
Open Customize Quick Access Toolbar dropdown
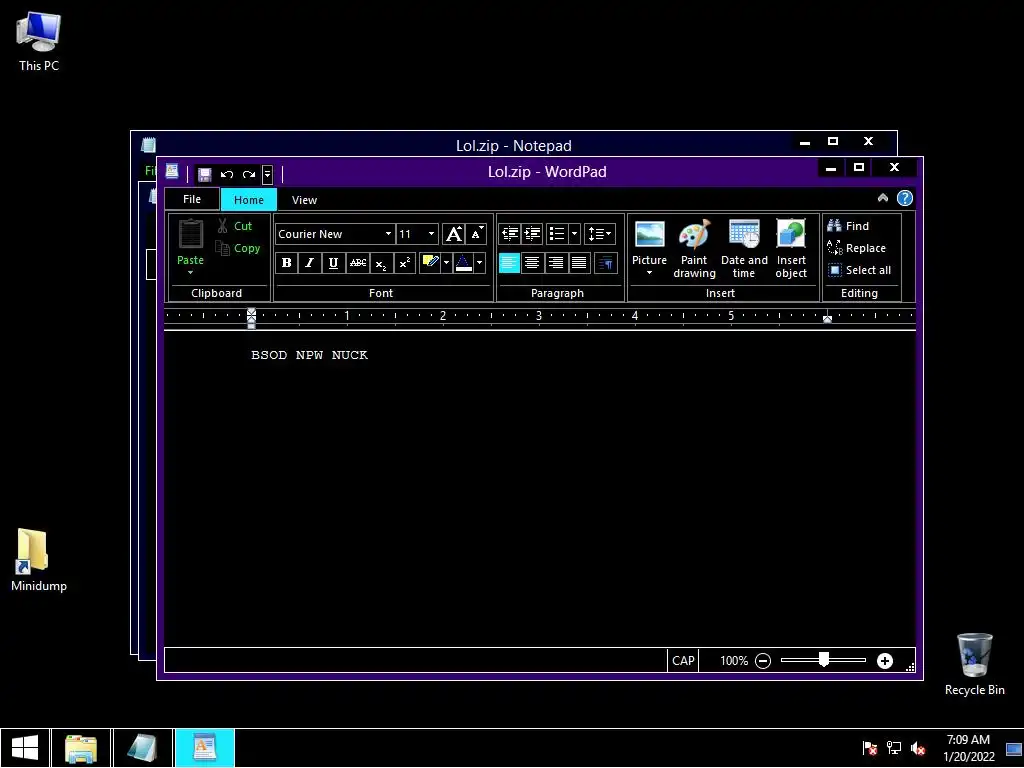(267, 174)
